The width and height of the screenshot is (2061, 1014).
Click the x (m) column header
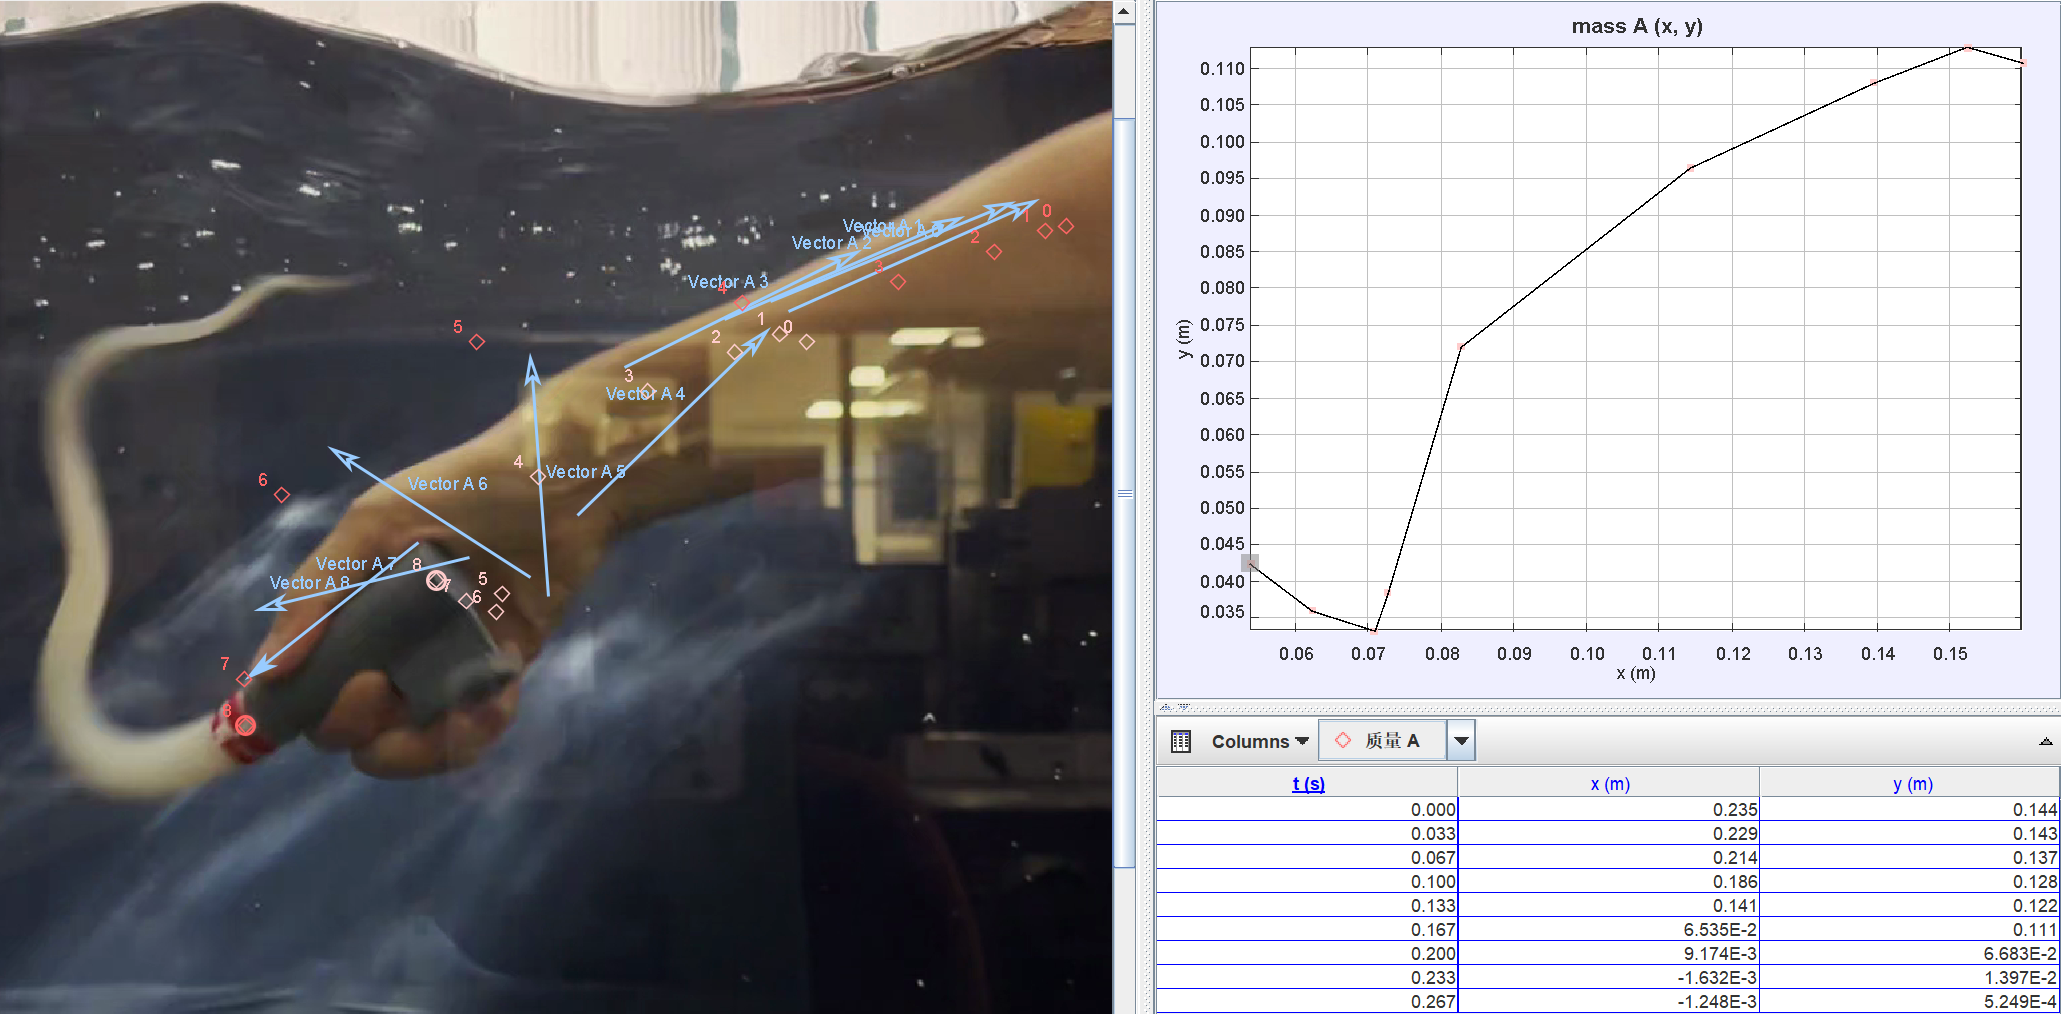(1609, 784)
